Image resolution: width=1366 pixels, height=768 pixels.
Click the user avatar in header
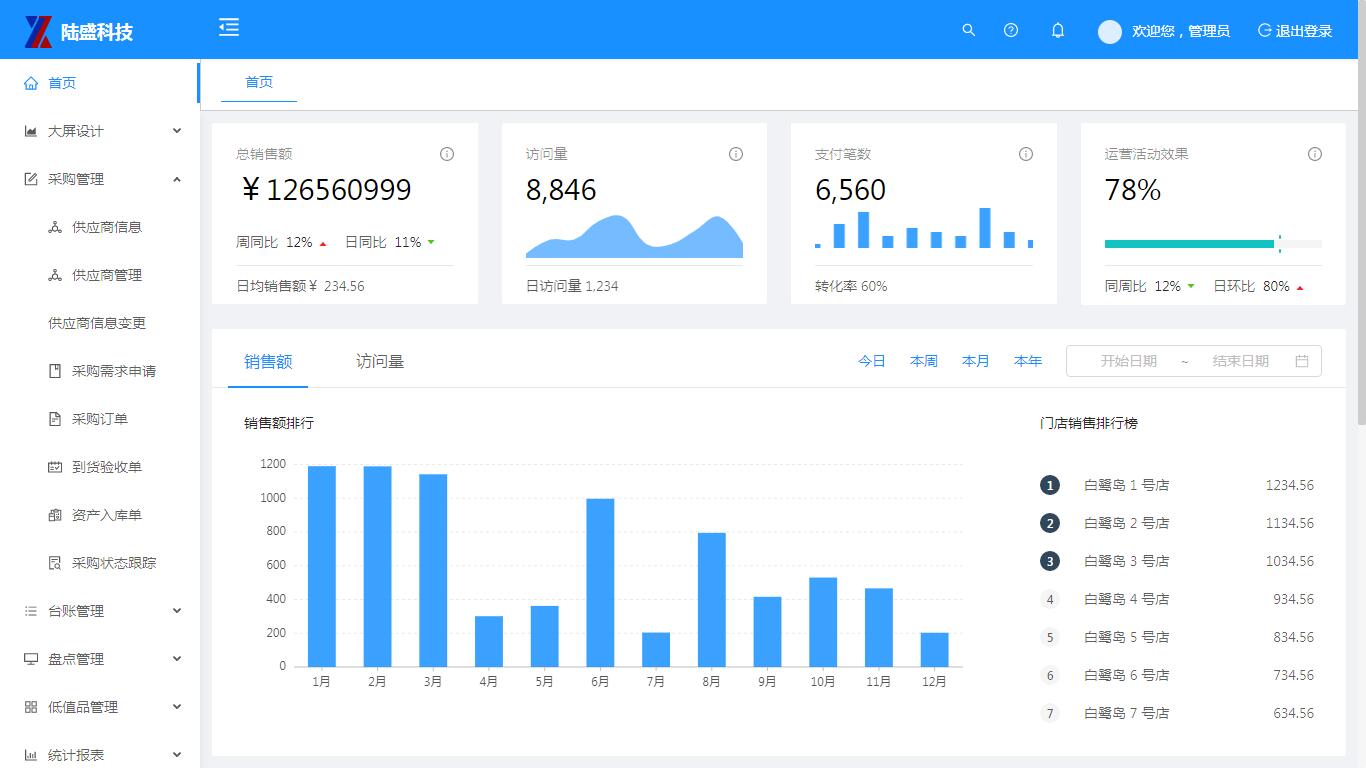(1110, 32)
